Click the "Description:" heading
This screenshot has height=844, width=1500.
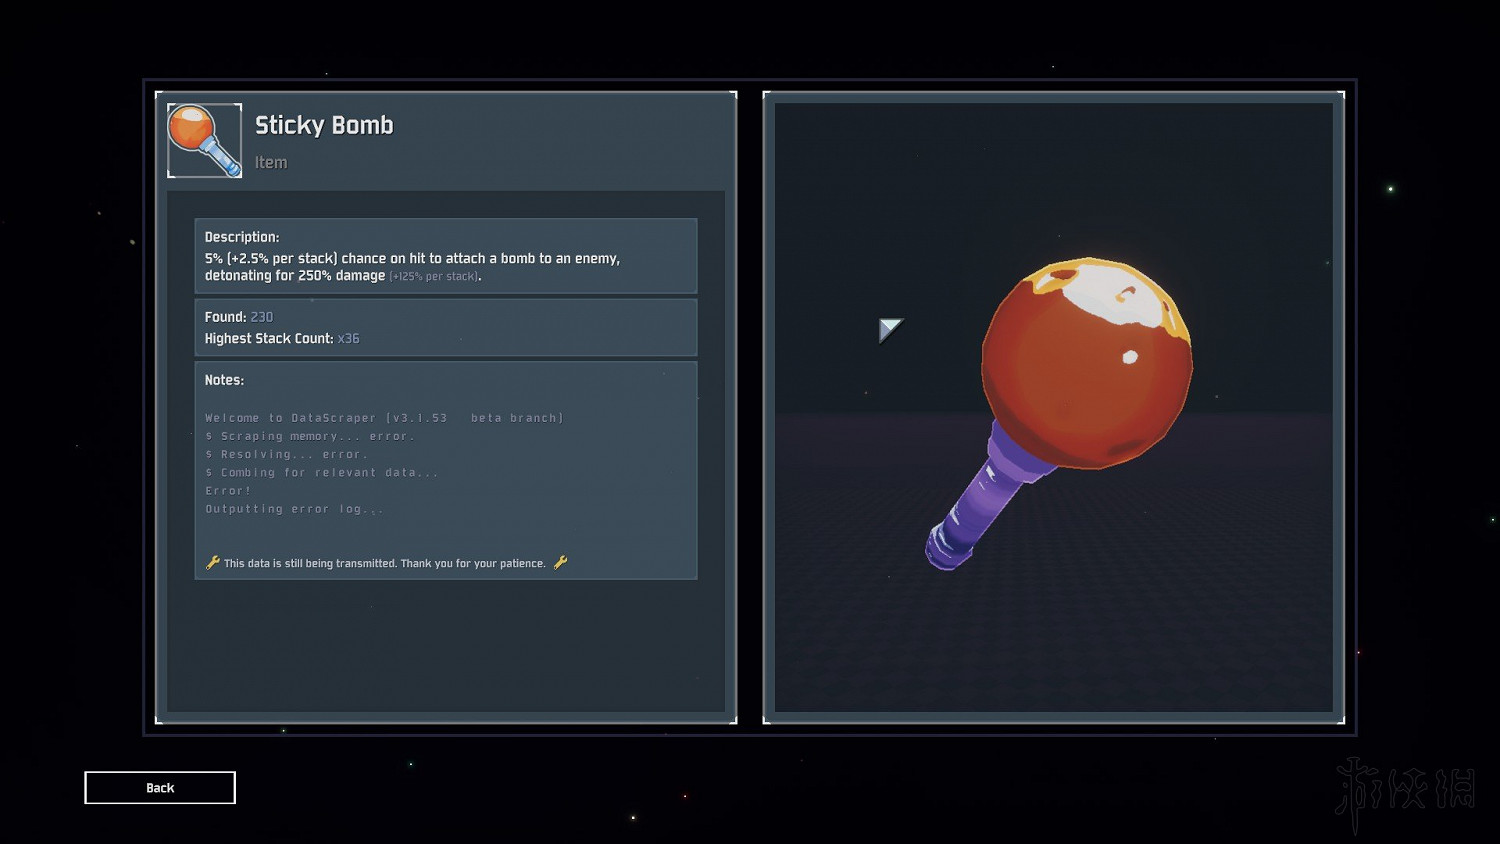coord(242,237)
